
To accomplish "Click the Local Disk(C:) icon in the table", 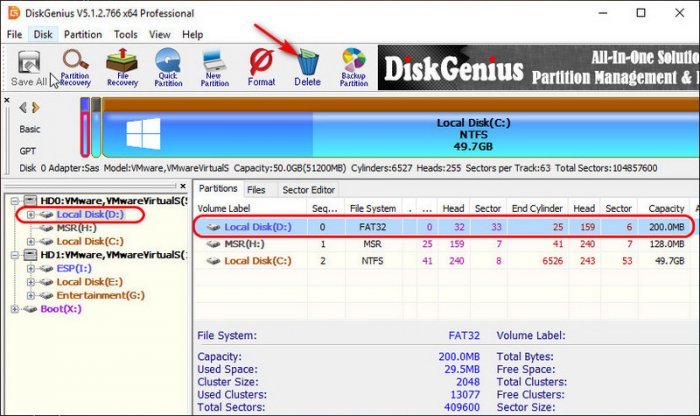I will [x=213, y=261].
